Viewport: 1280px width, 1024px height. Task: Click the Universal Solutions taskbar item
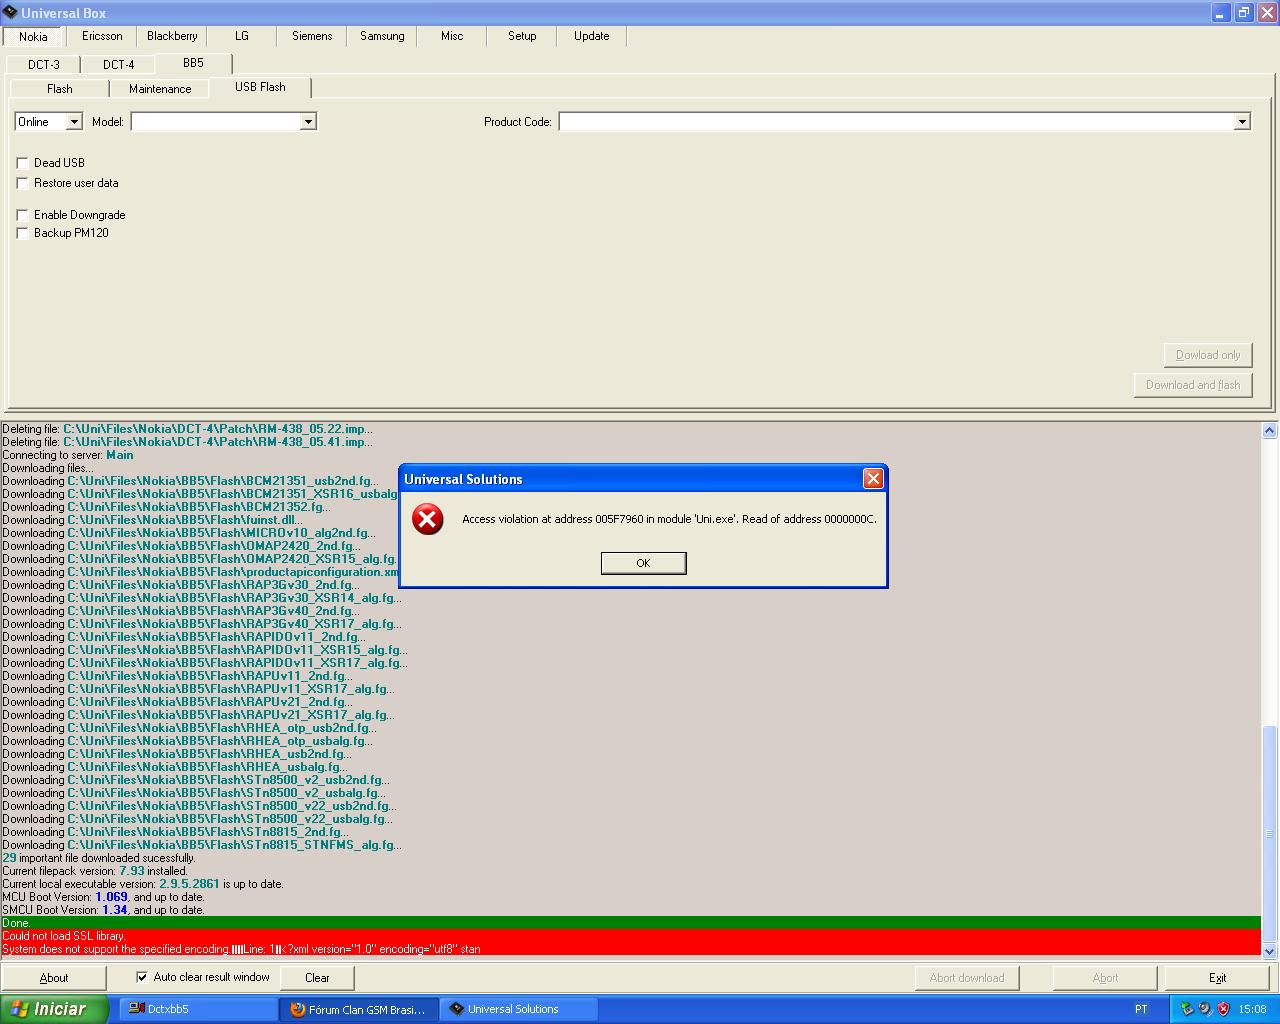click(519, 1009)
